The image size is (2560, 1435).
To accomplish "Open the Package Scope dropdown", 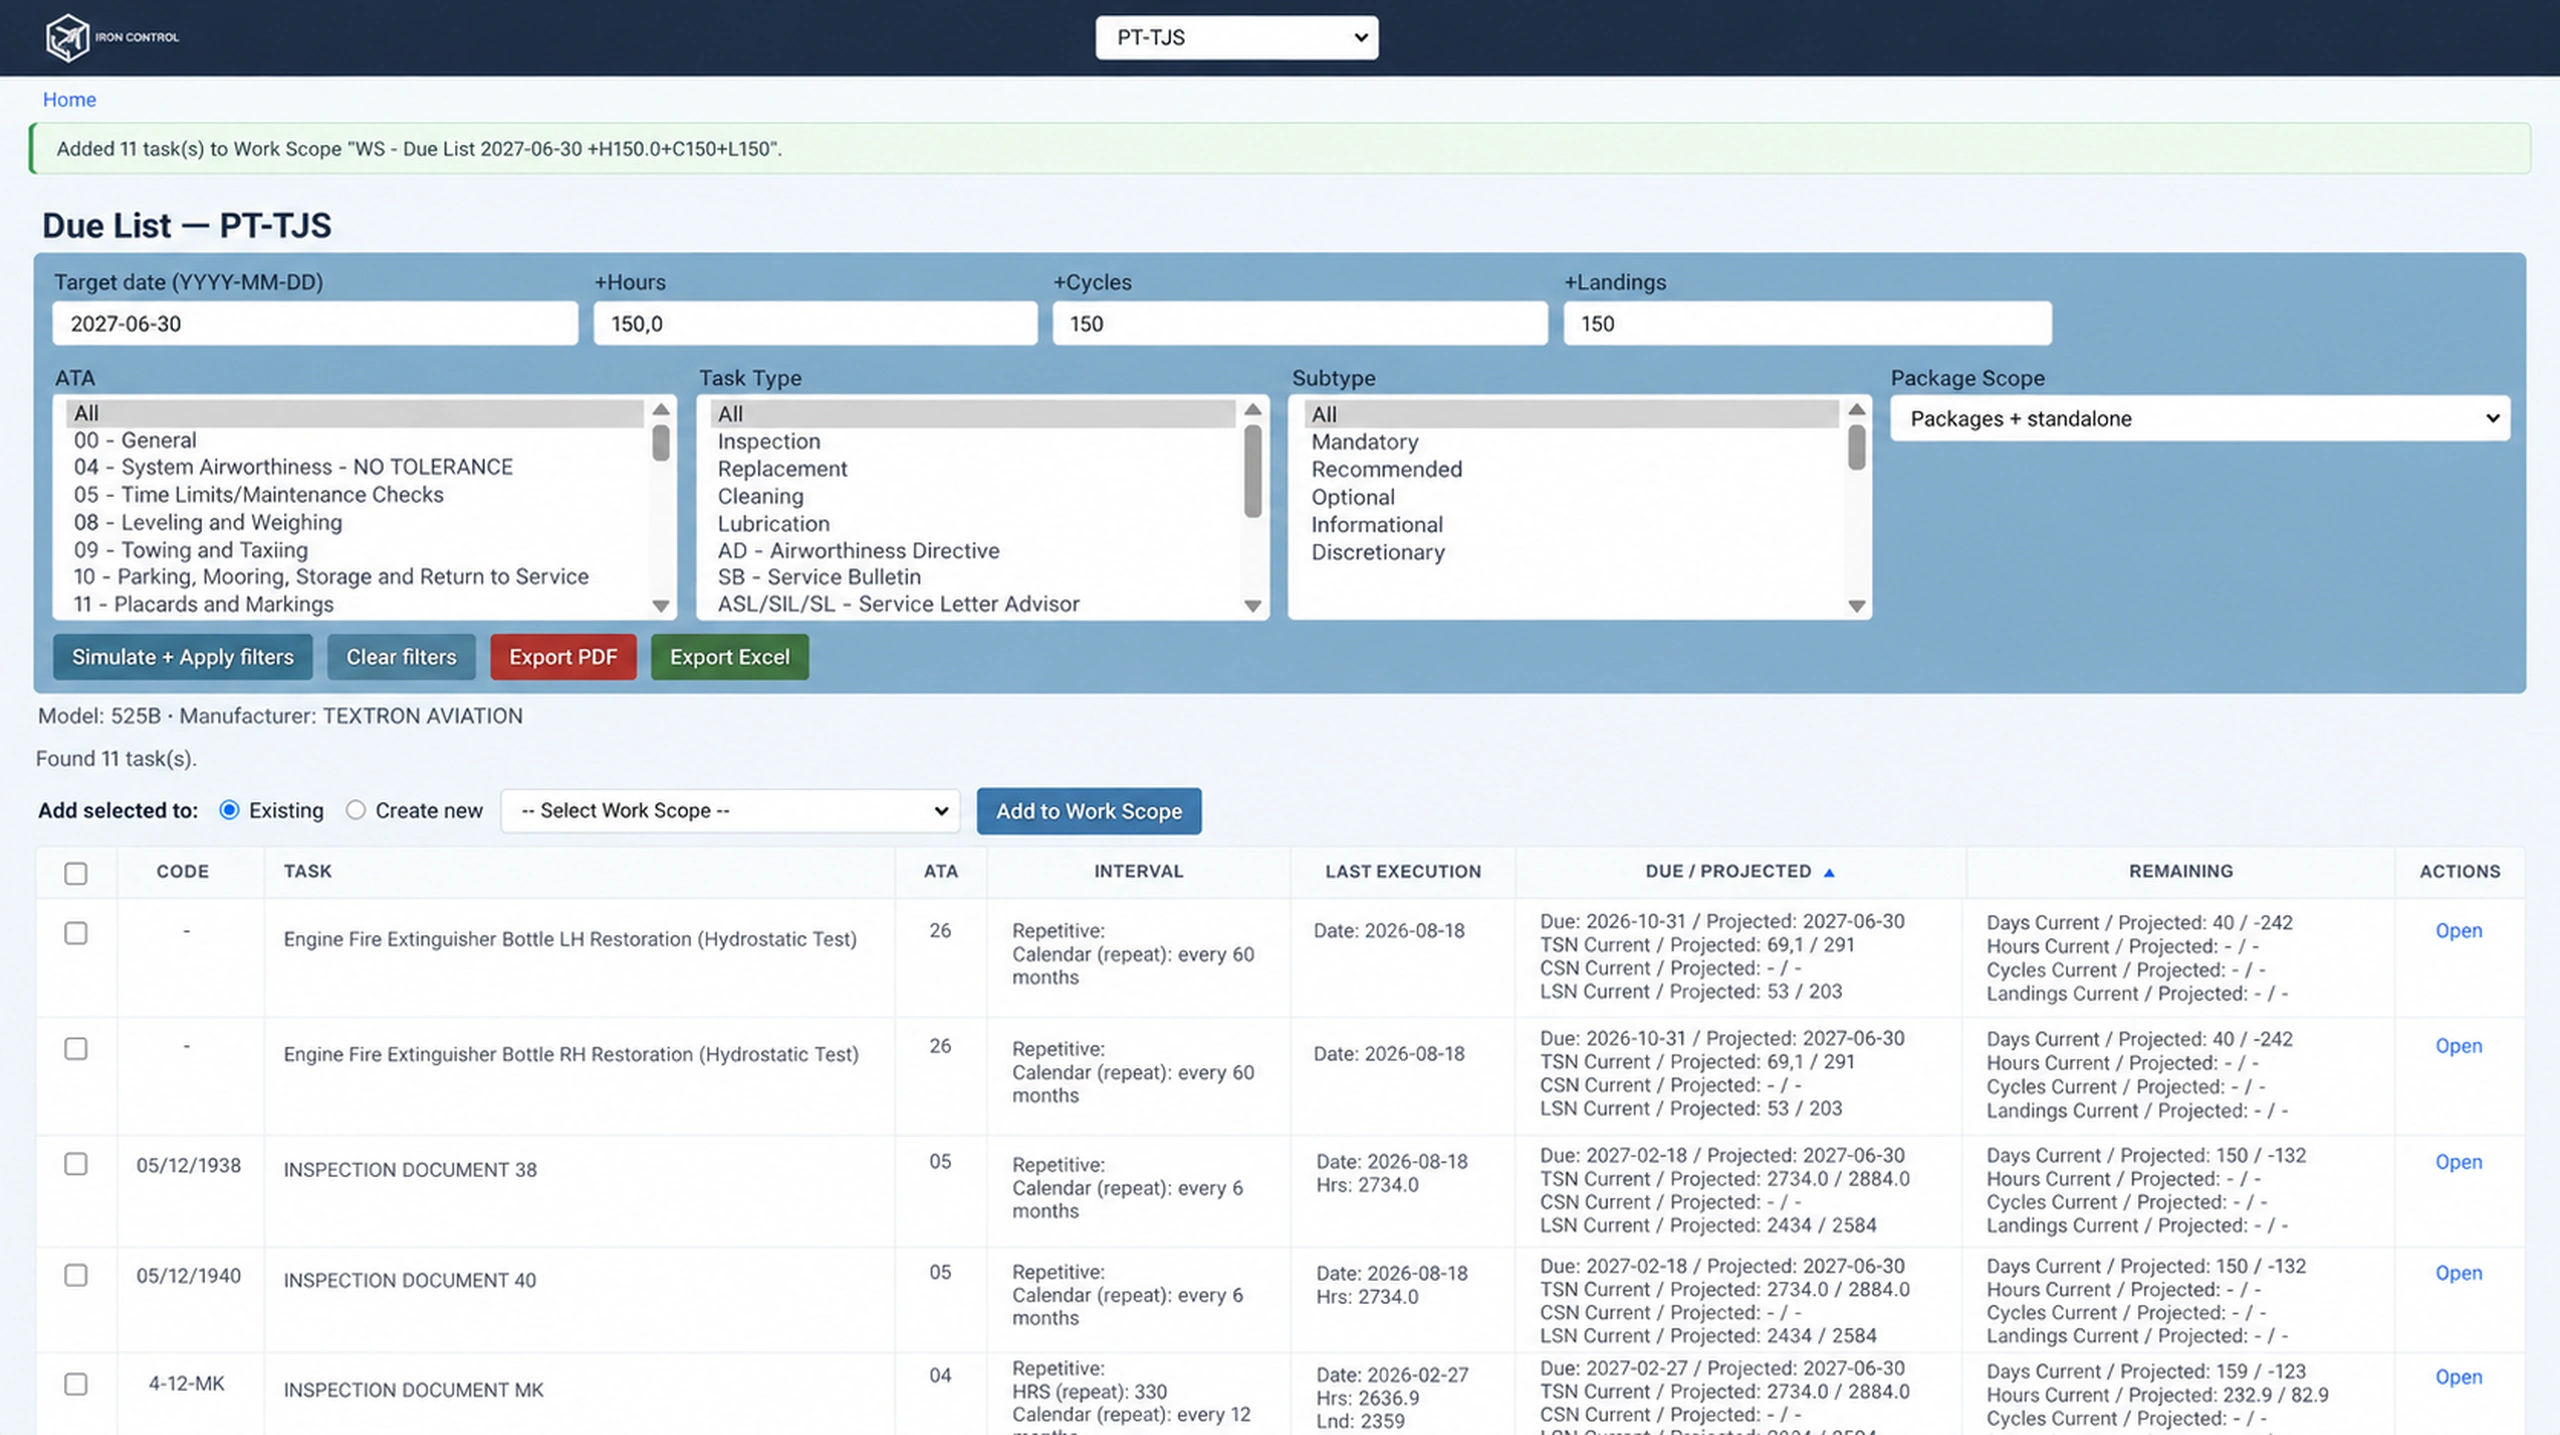I will click(2199, 418).
